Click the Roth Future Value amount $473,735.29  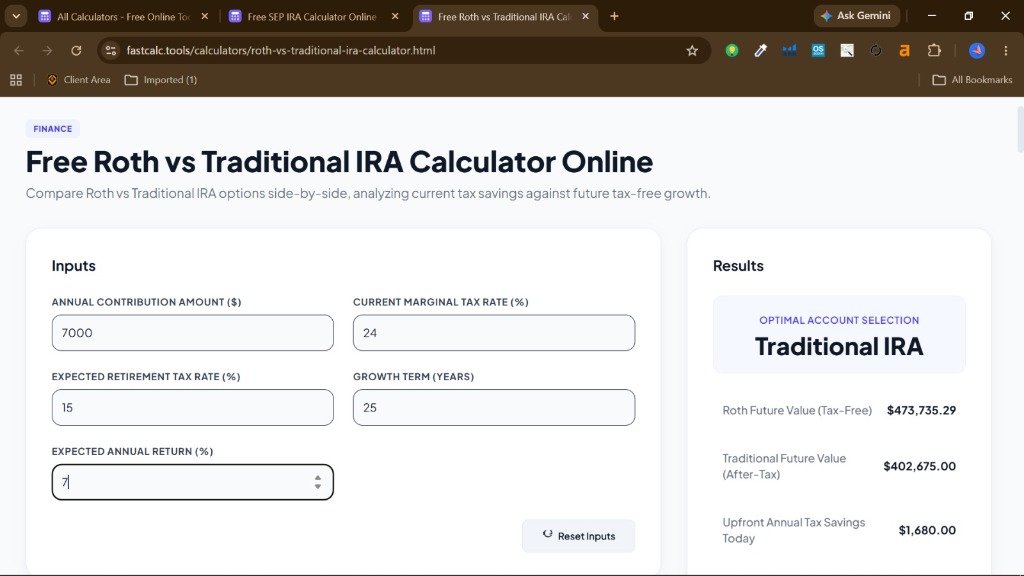[x=921, y=410]
